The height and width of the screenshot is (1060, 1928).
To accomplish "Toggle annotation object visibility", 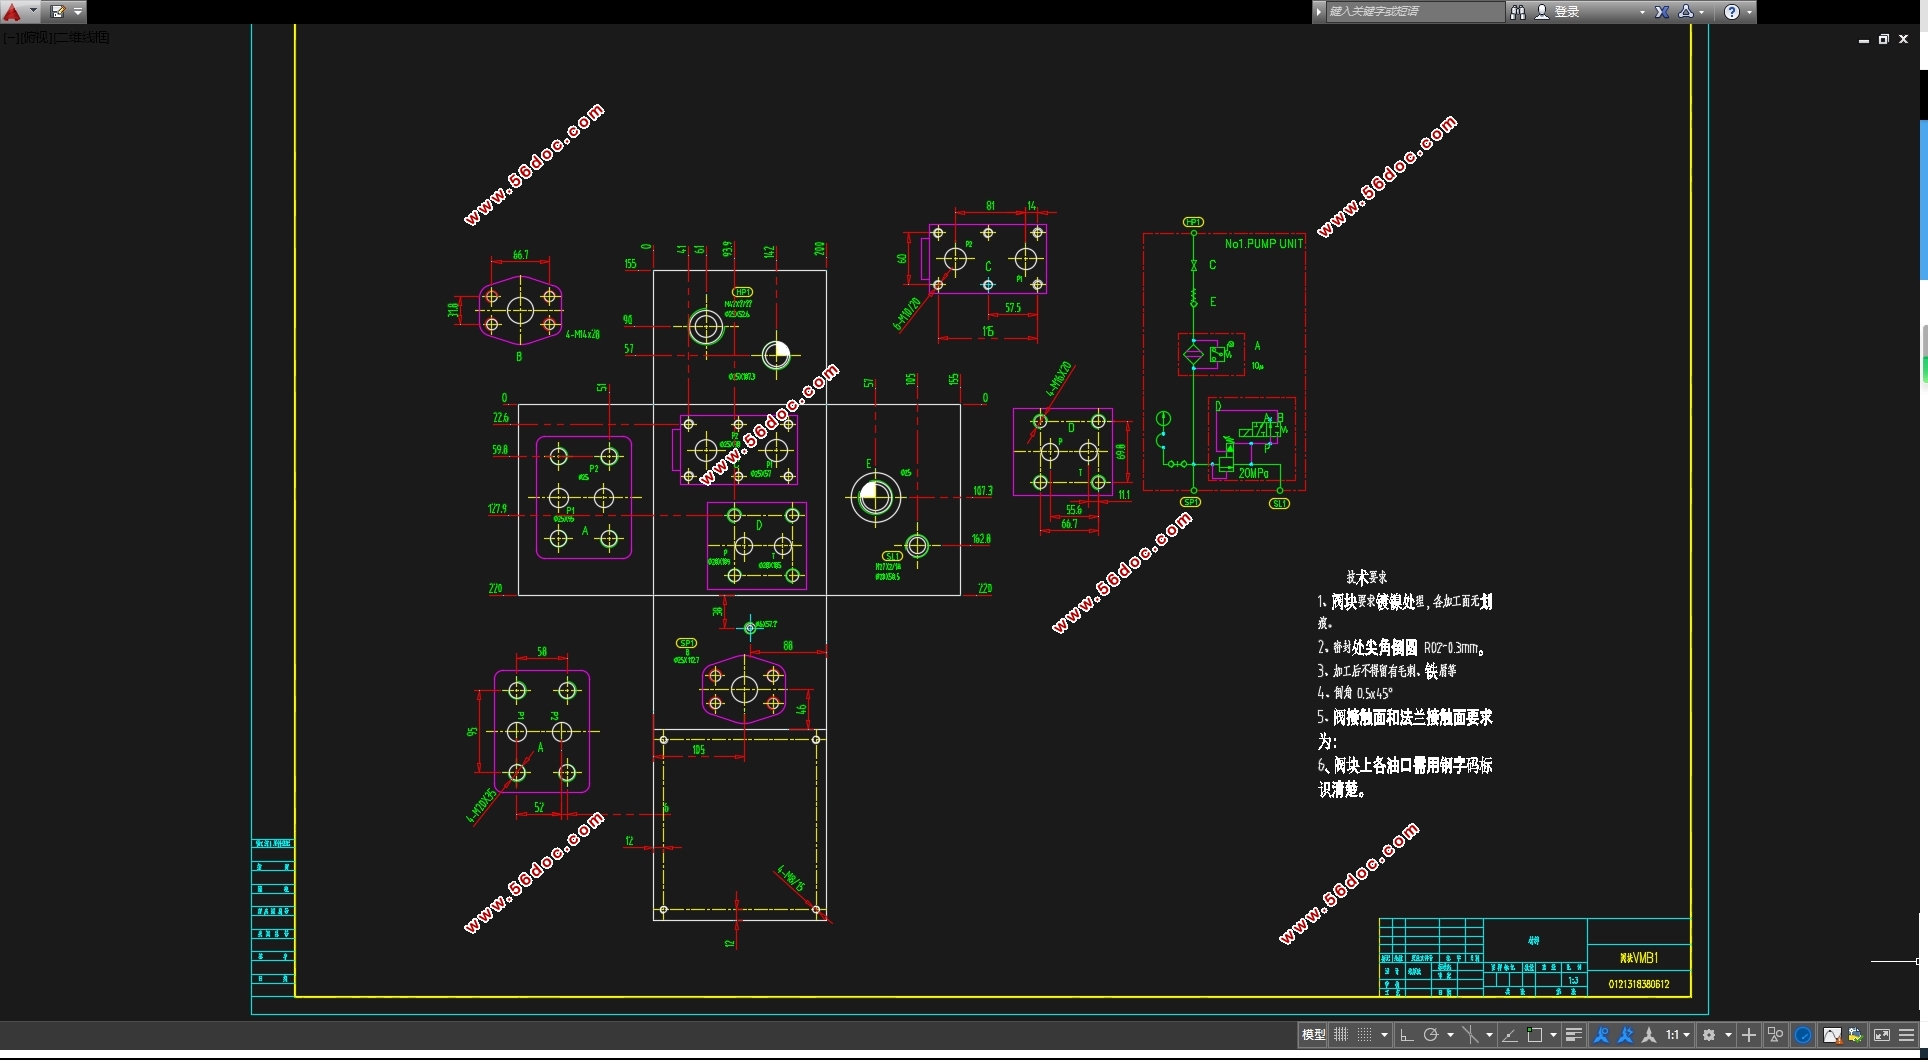I will tap(1601, 1035).
